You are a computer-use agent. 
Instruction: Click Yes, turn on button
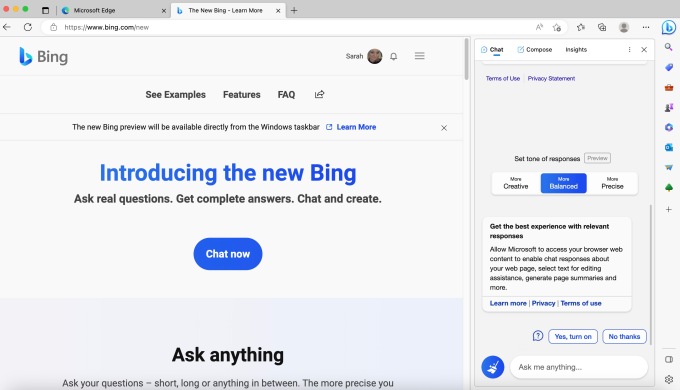[x=573, y=336]
